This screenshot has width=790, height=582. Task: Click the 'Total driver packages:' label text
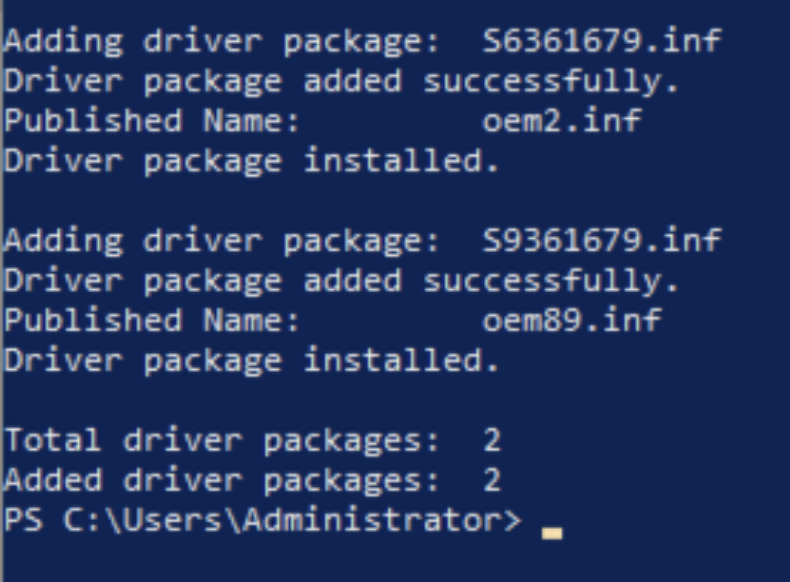pos(222,440)
